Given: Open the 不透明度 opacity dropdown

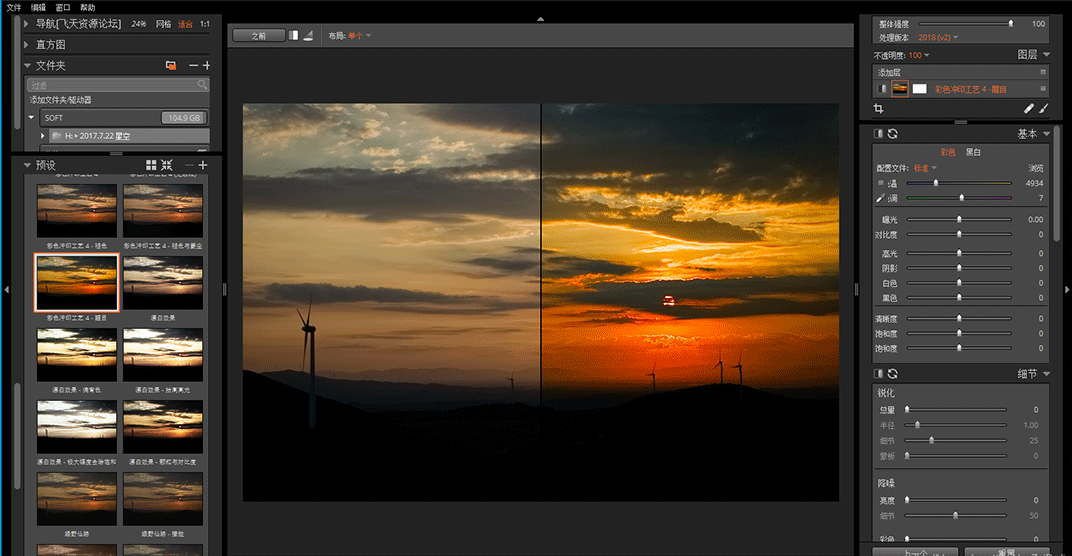Looking at the screenshot, I should click(920, 55).
